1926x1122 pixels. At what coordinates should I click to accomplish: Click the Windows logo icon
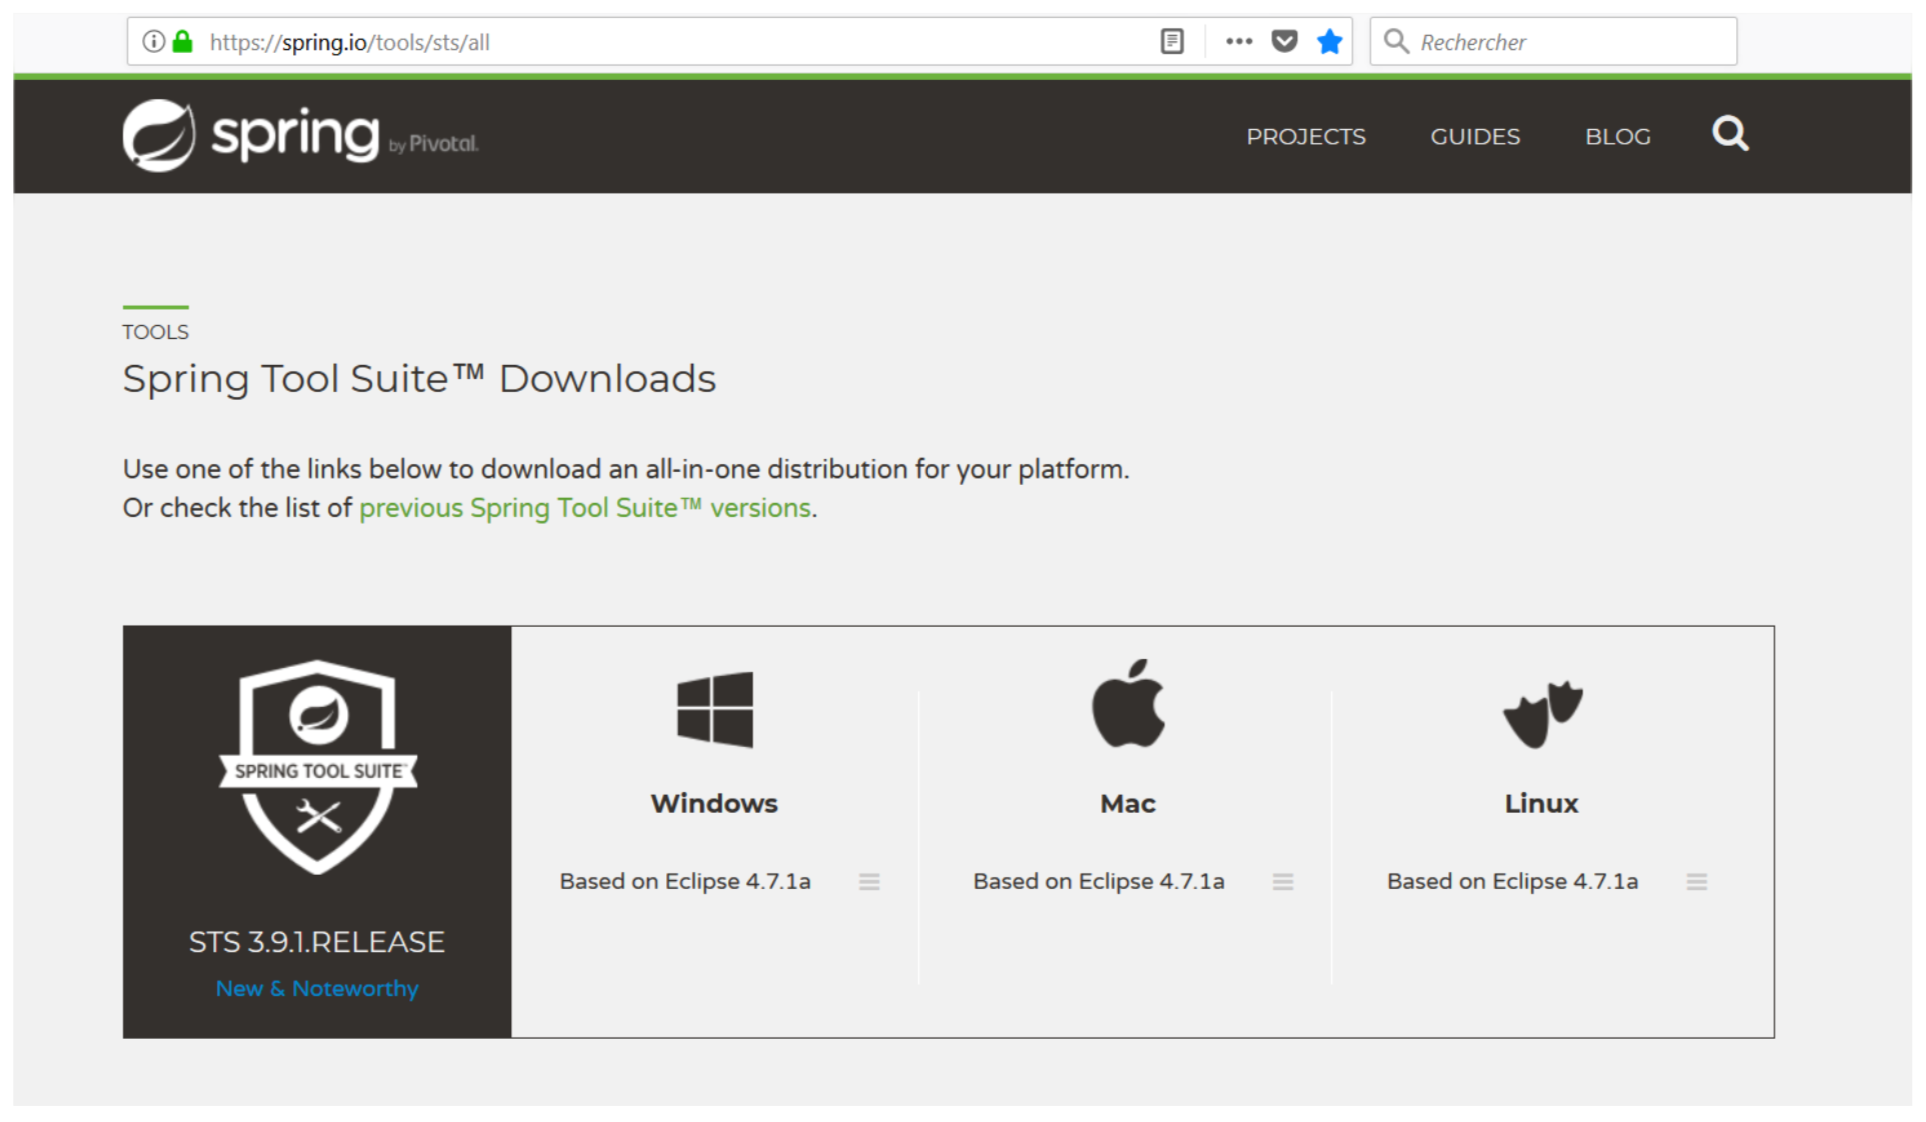click(x=714, y=709)
